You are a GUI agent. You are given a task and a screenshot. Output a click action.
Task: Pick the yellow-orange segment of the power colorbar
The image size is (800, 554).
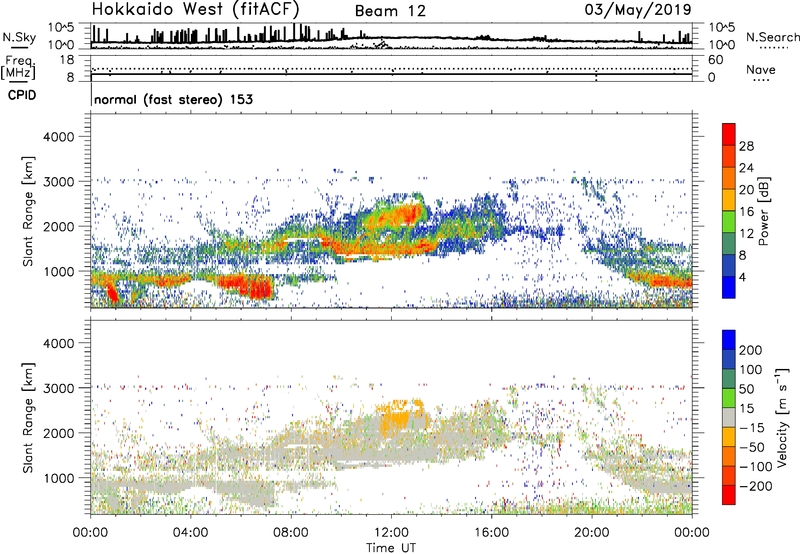pos(729,200)
